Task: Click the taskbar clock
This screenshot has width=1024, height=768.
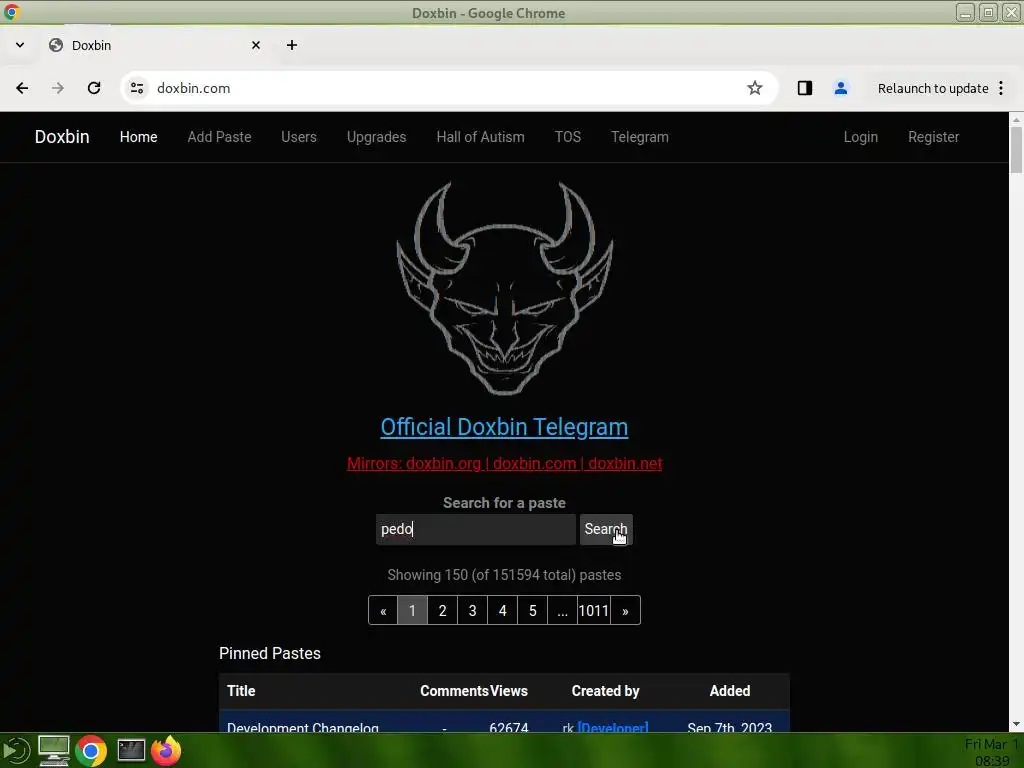Action: 991,752
